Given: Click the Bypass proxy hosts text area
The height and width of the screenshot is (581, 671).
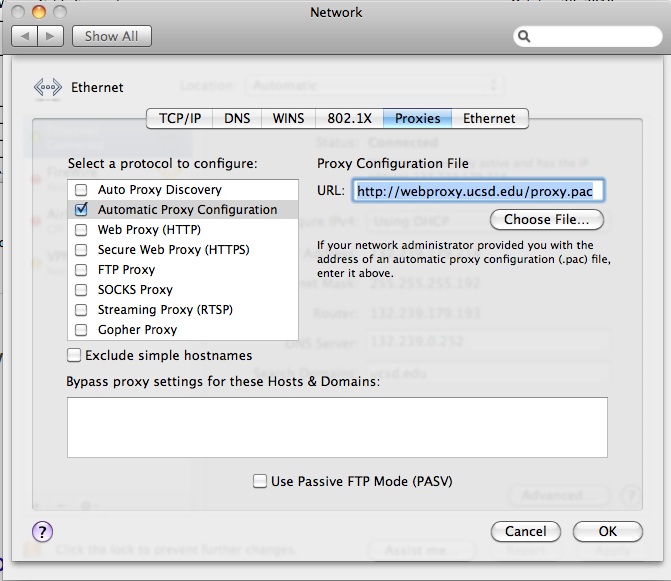Looking at the screenshot, I should [337, 427].
